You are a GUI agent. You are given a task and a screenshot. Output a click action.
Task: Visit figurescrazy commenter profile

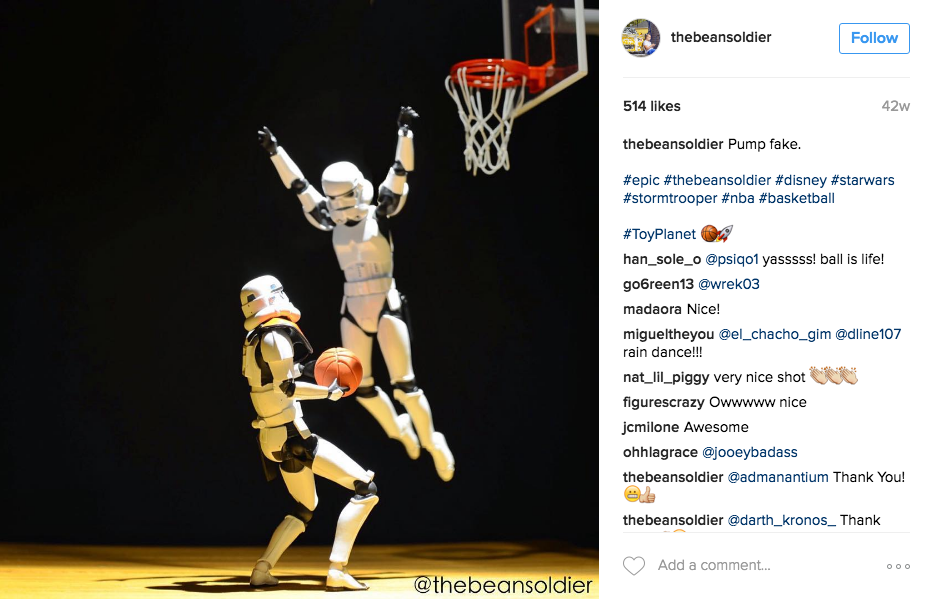(x=663, y=402)
